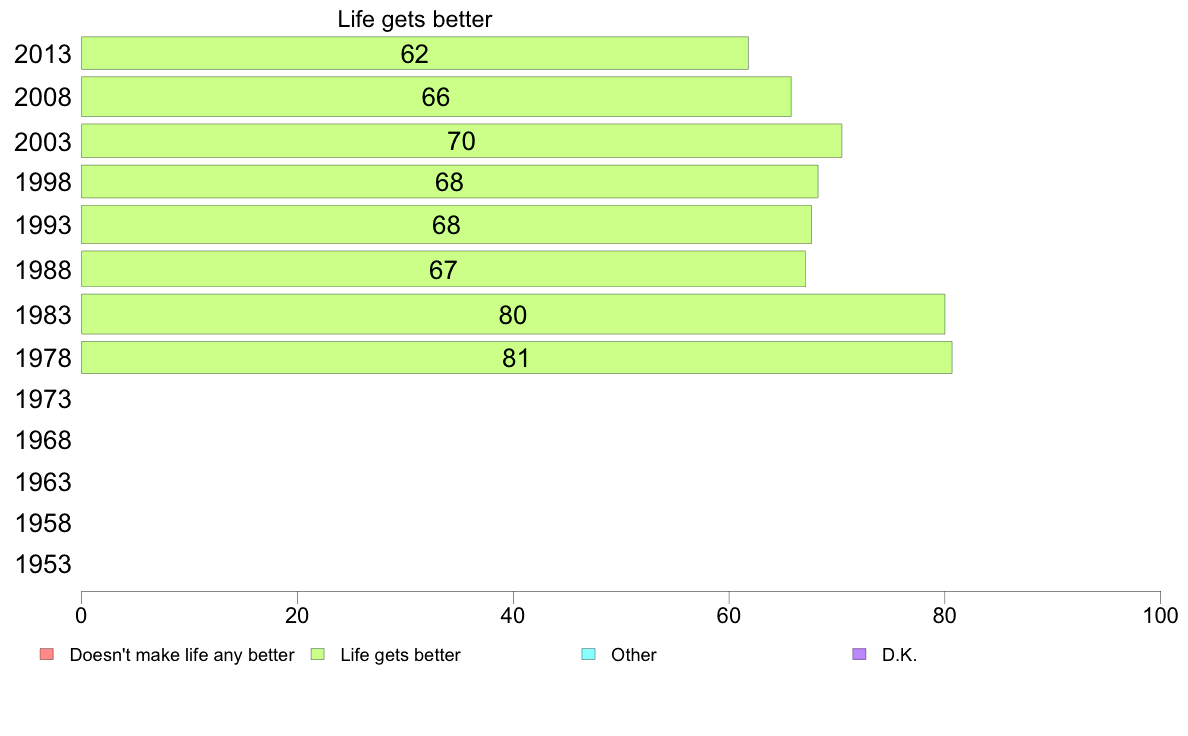Select the 1983 bar showing 80
The image size is (1188, 736).
click(513, 314)
